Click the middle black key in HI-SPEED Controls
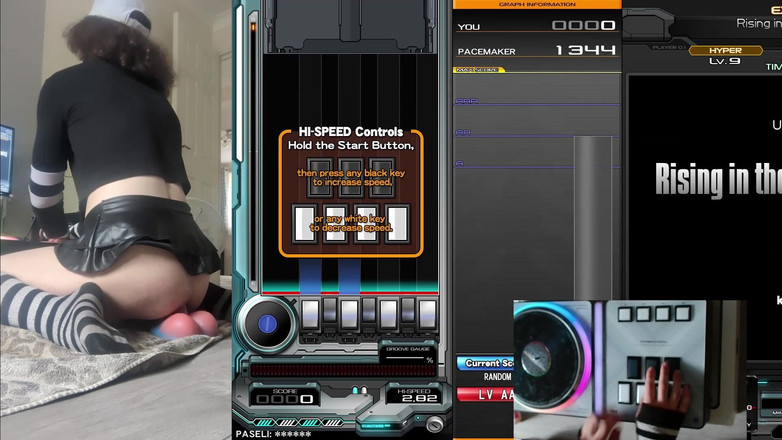The width and height of the screenshot is (782, 440). pos(351,178)
